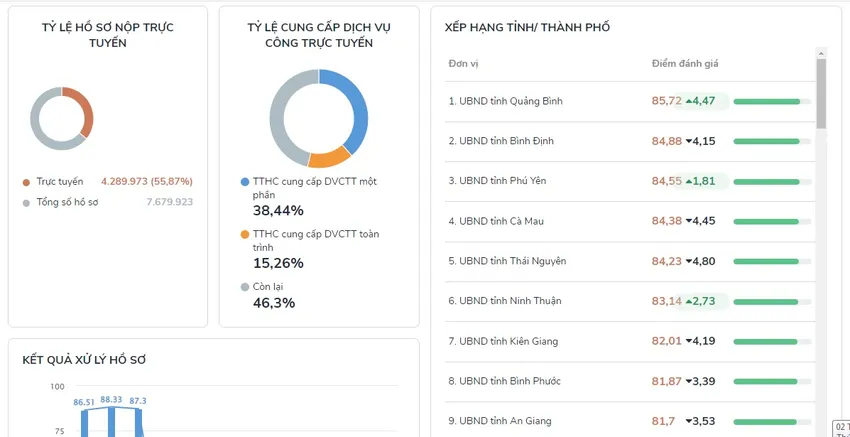Click the orange DVCTT toàn trình legend dot

[x=245, y=234]
